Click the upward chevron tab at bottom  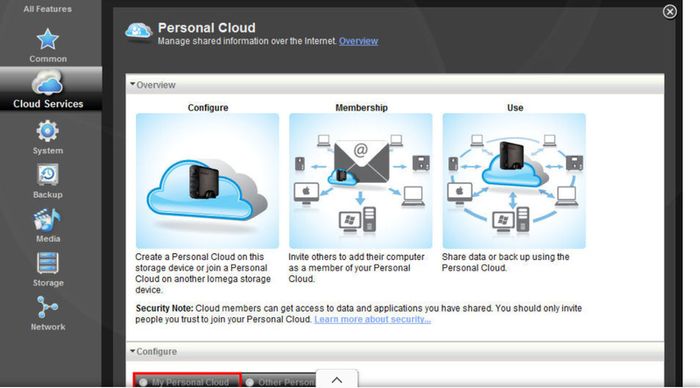(x=337, y=379)
